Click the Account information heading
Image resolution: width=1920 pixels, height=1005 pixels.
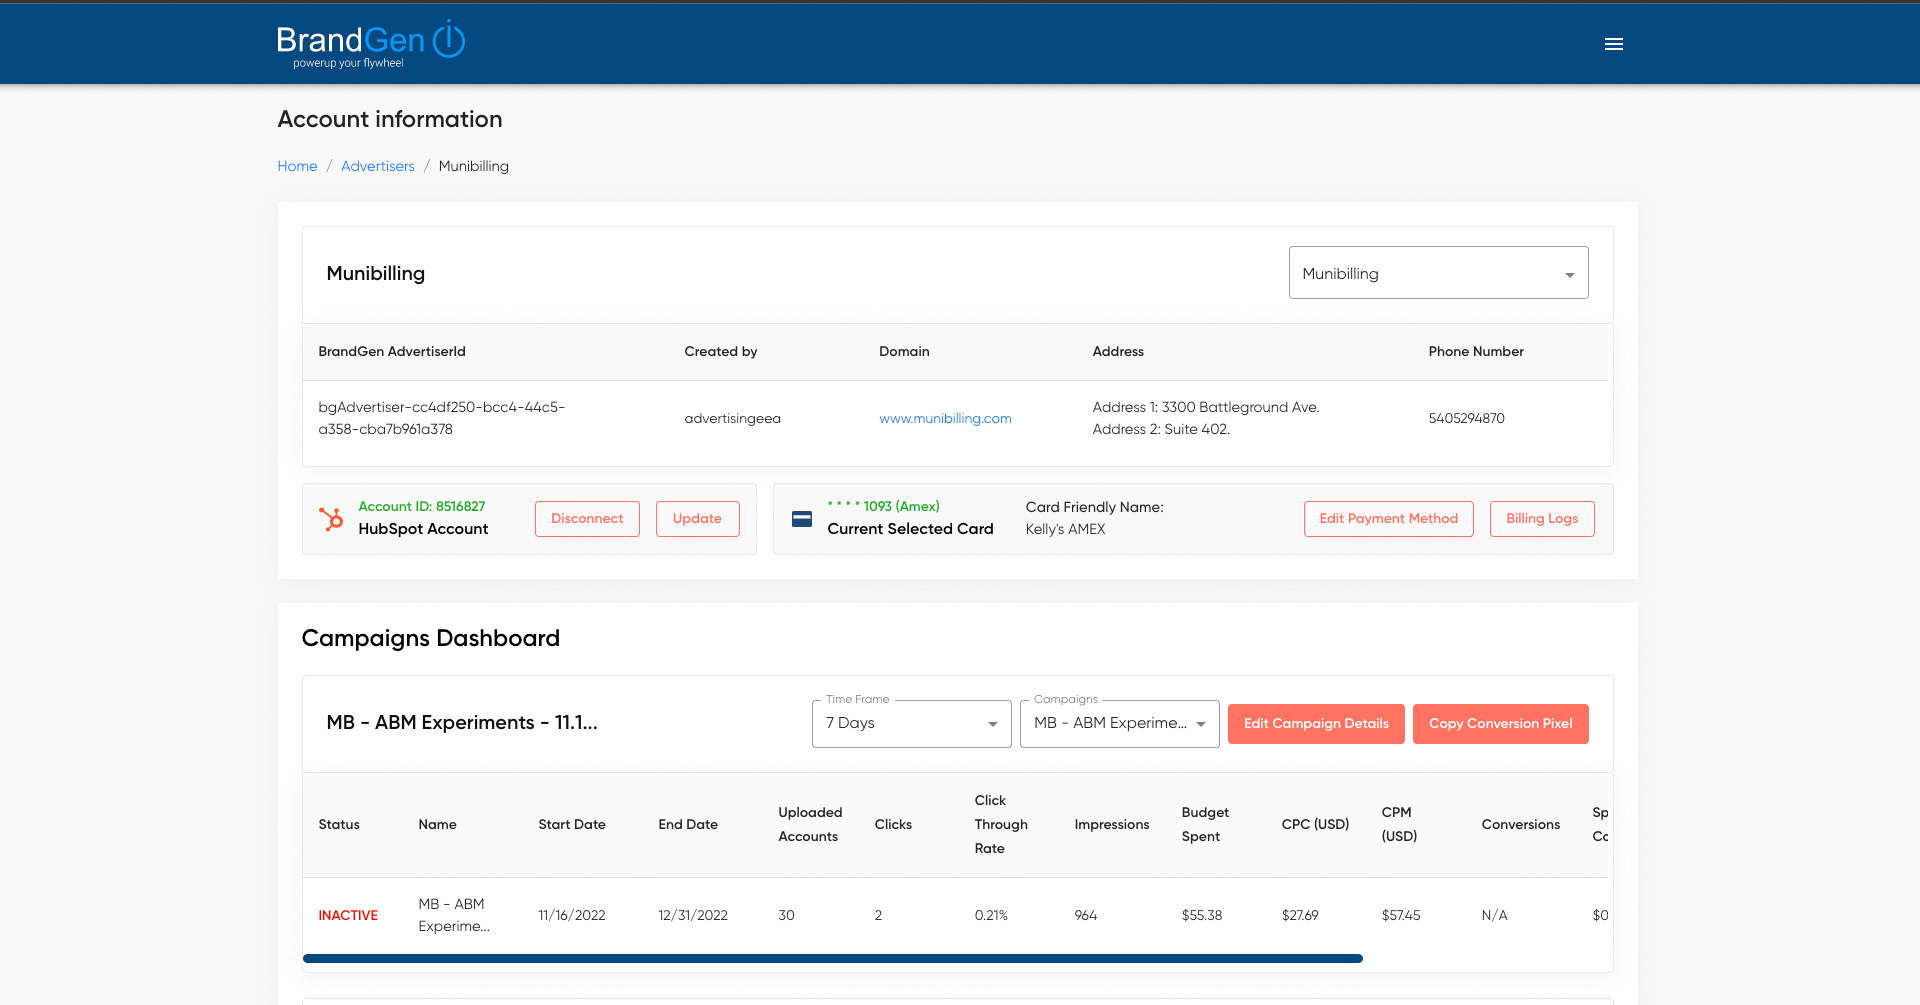(390, 119)
